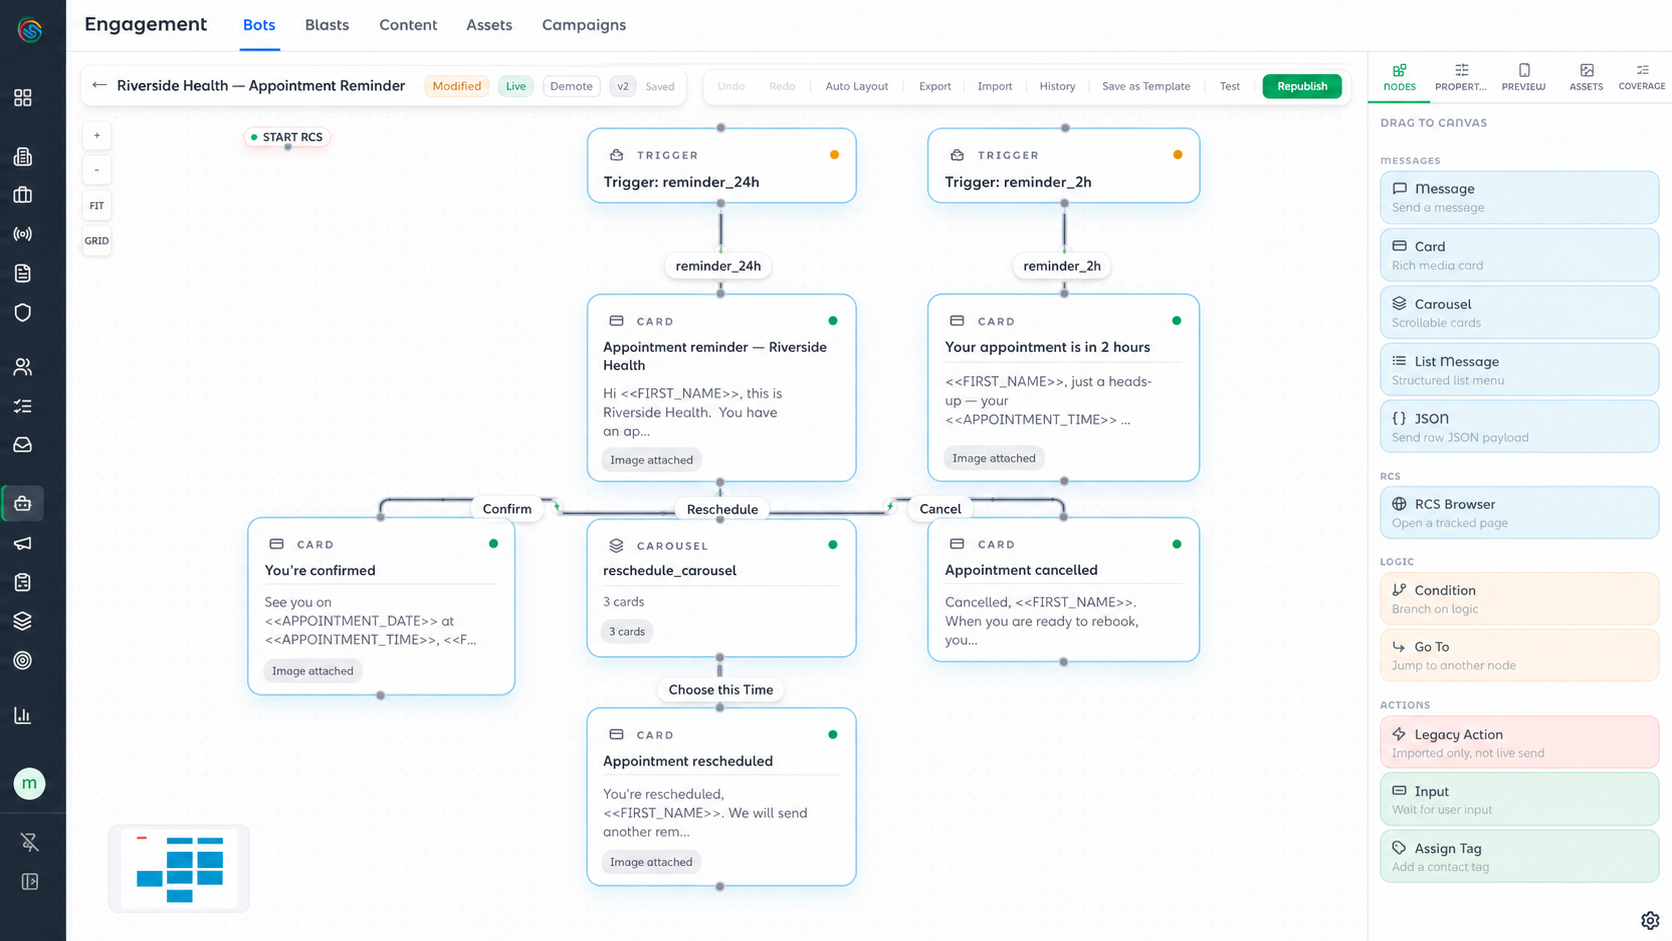The width and height of the screenshot is (1672, 941).
Task: Select the List Message palette node
Action: 1519,370
